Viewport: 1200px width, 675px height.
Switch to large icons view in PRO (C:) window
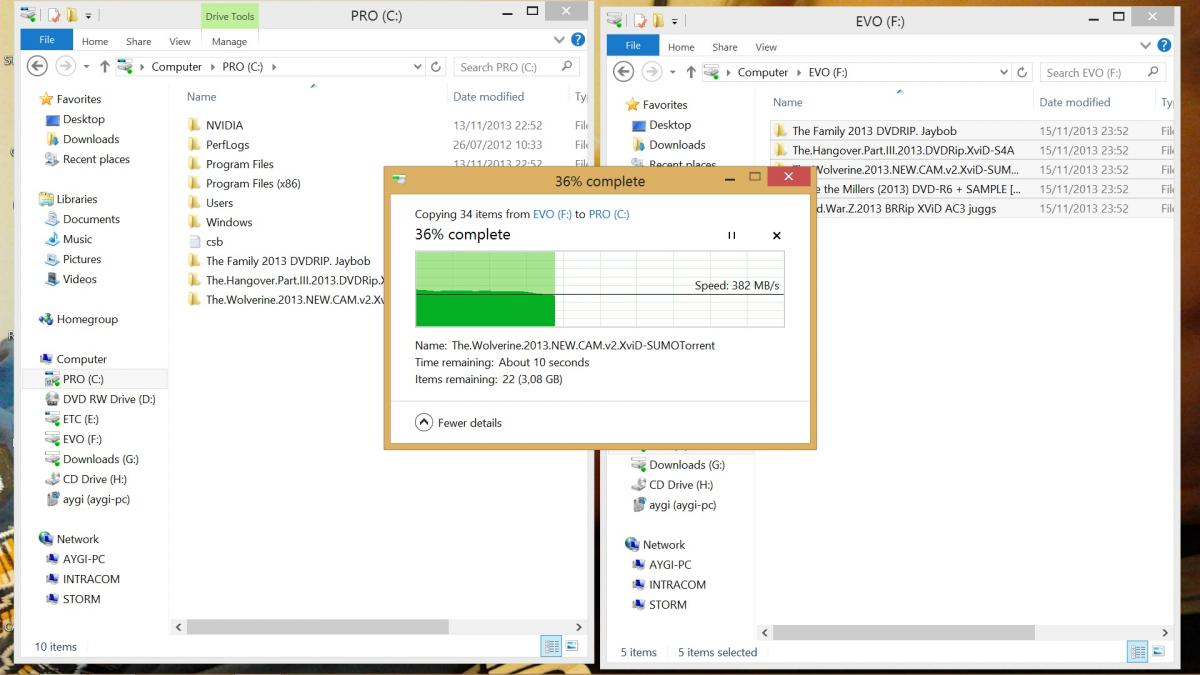[571, 646]
